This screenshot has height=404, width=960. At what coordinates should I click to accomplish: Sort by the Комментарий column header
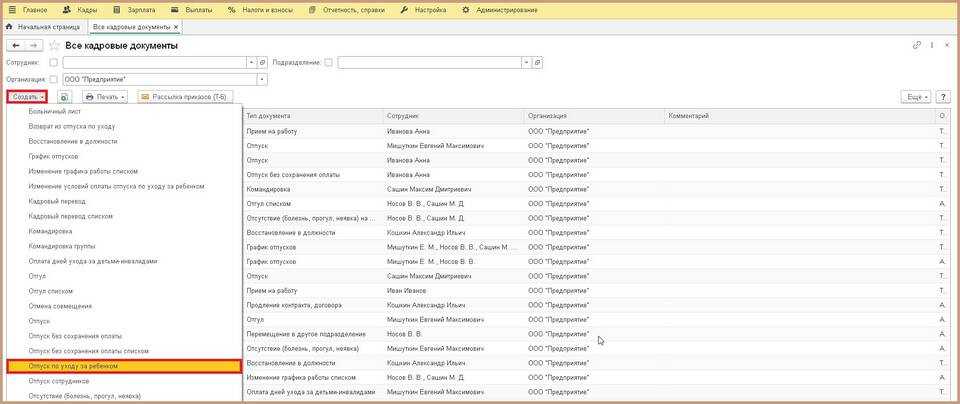(x=800, y=116)
